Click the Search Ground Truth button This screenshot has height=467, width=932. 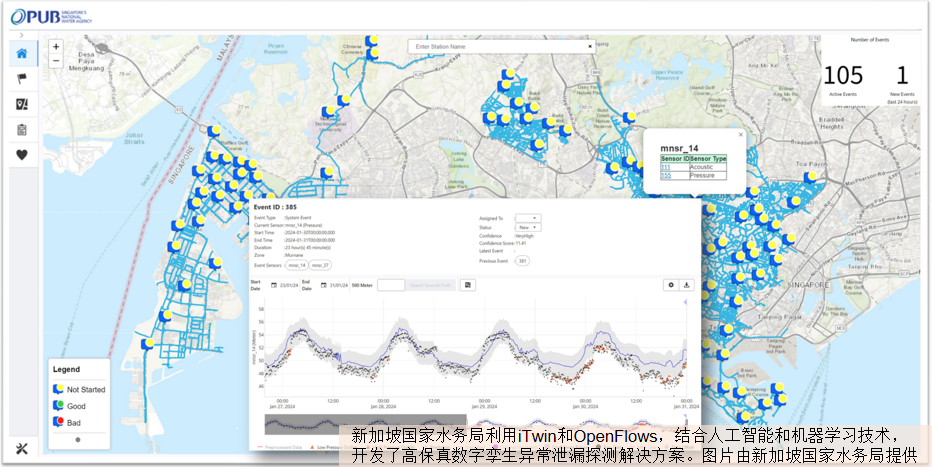[x=431, y=285]
